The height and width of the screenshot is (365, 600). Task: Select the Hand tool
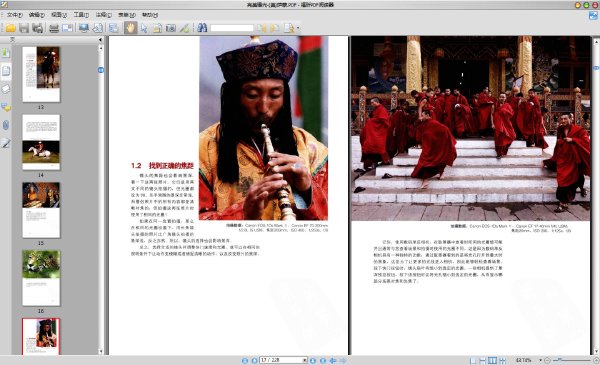(130, 28)
